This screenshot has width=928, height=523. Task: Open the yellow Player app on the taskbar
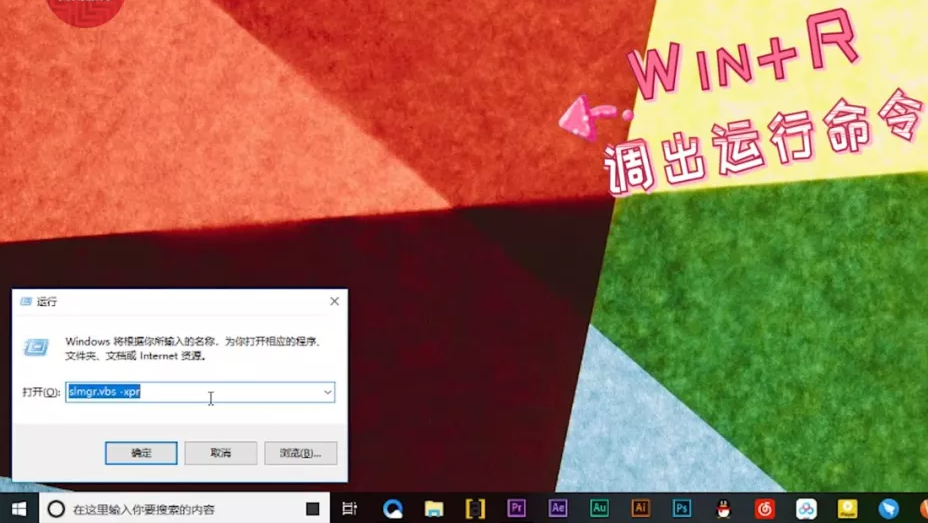[x=848, y=509]
